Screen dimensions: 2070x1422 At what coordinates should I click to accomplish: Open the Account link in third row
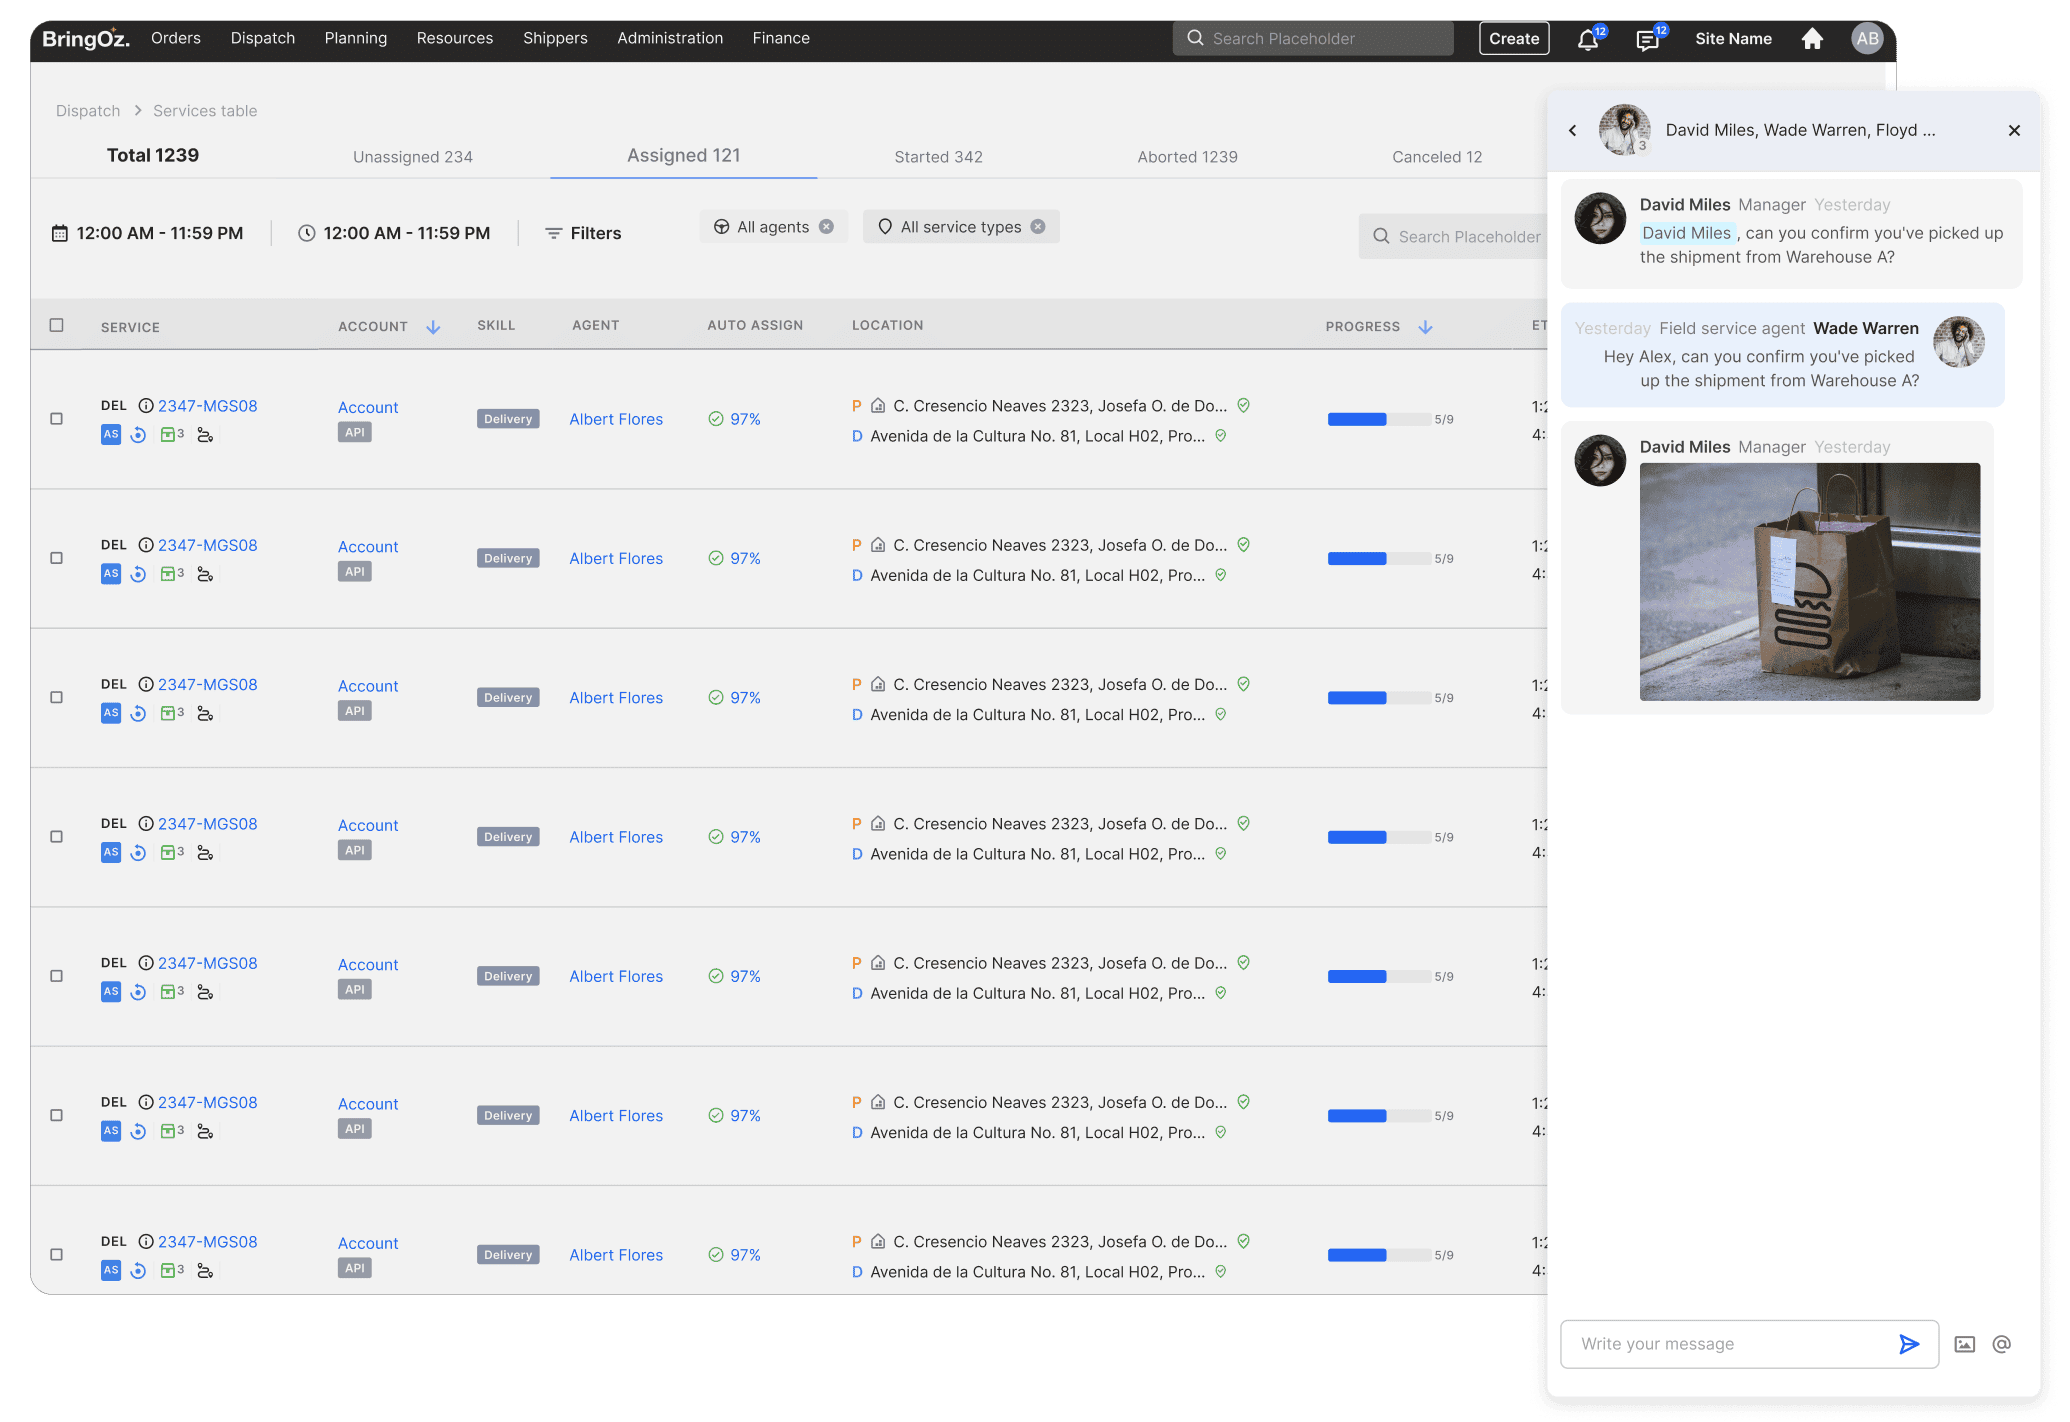tap(368, 686)
